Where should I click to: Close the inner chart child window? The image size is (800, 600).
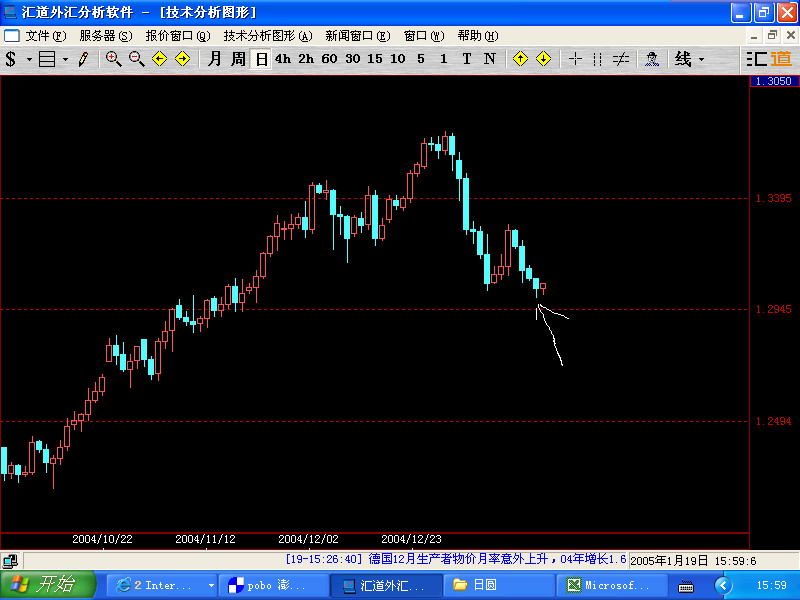tap(790, 36)
